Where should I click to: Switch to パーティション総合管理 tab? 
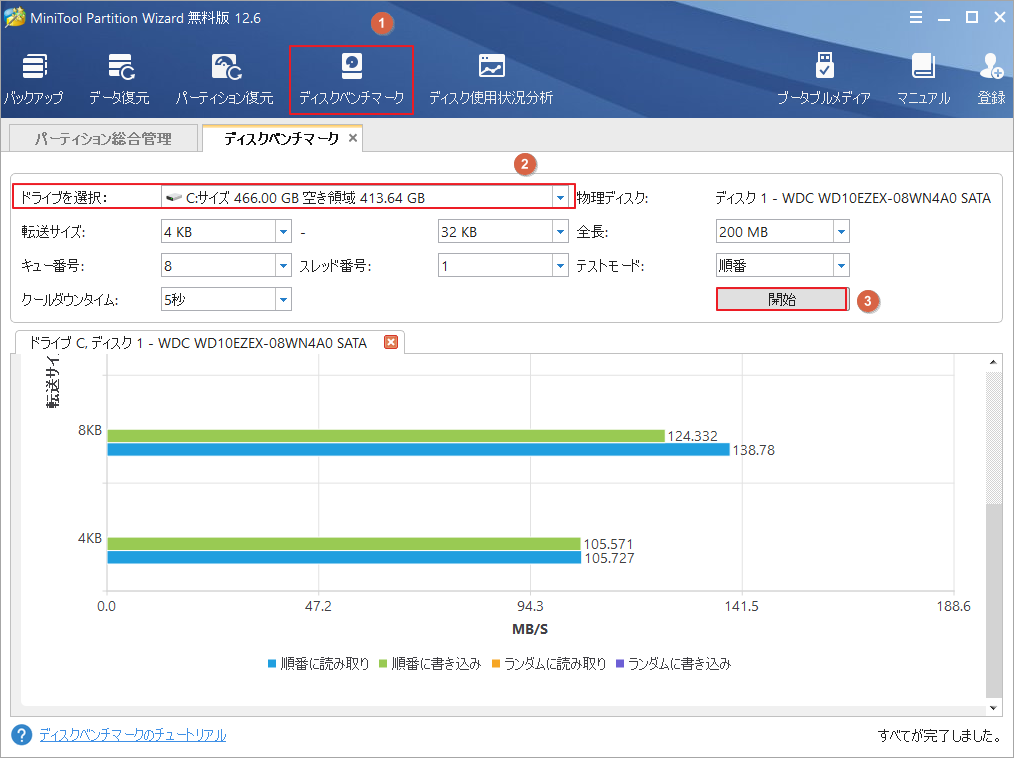[103, 138]
